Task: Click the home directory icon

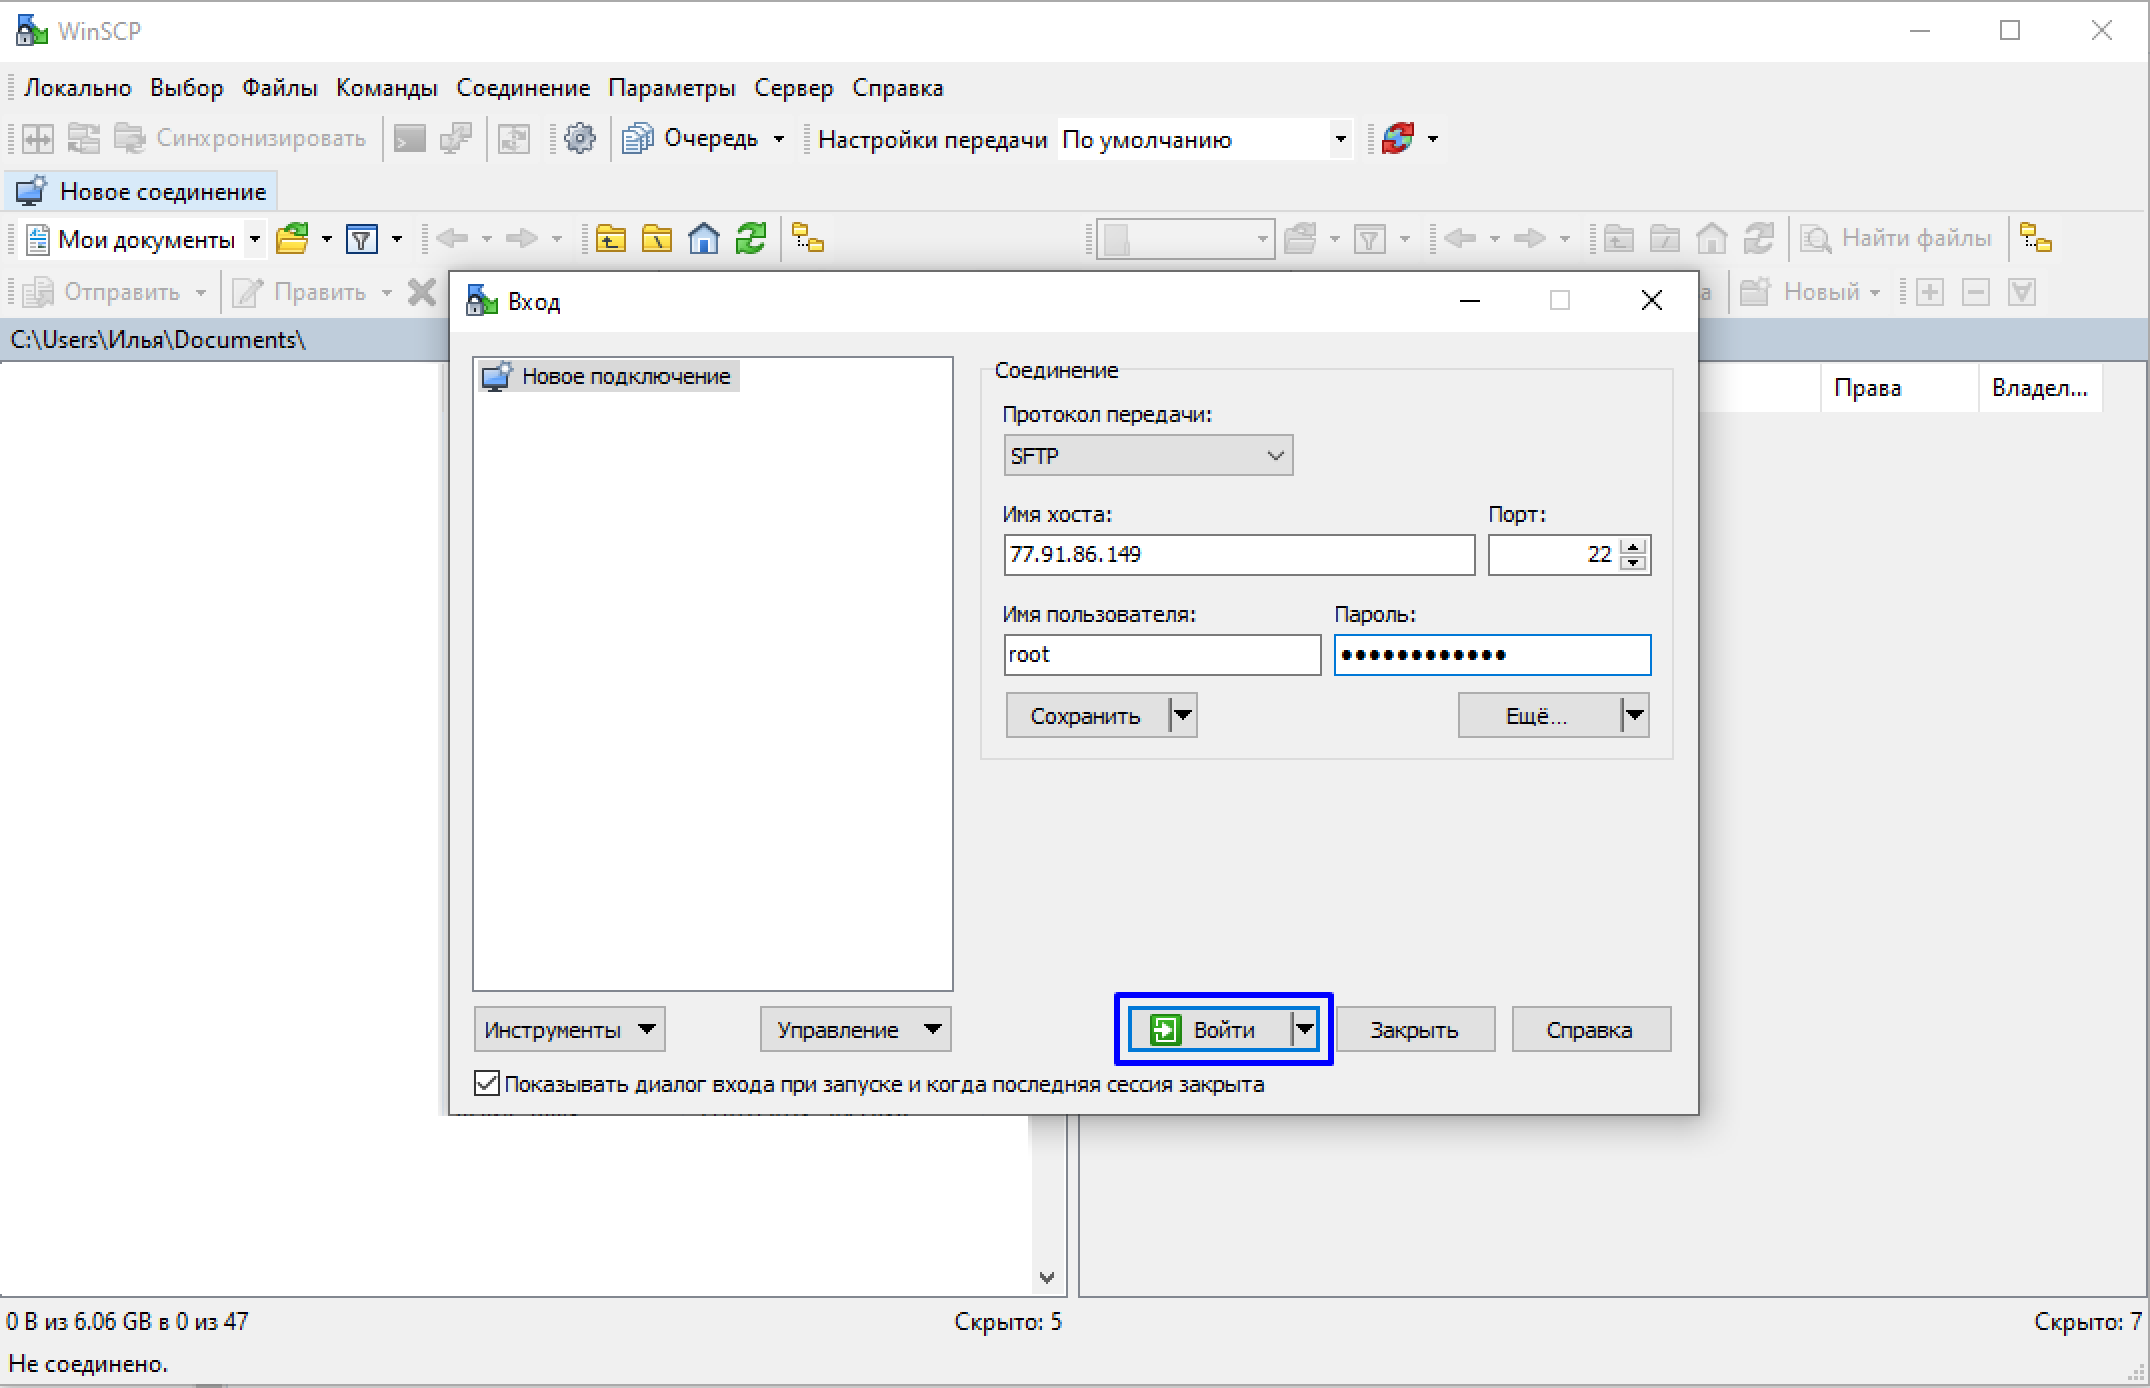Action: tap(704, 239)
